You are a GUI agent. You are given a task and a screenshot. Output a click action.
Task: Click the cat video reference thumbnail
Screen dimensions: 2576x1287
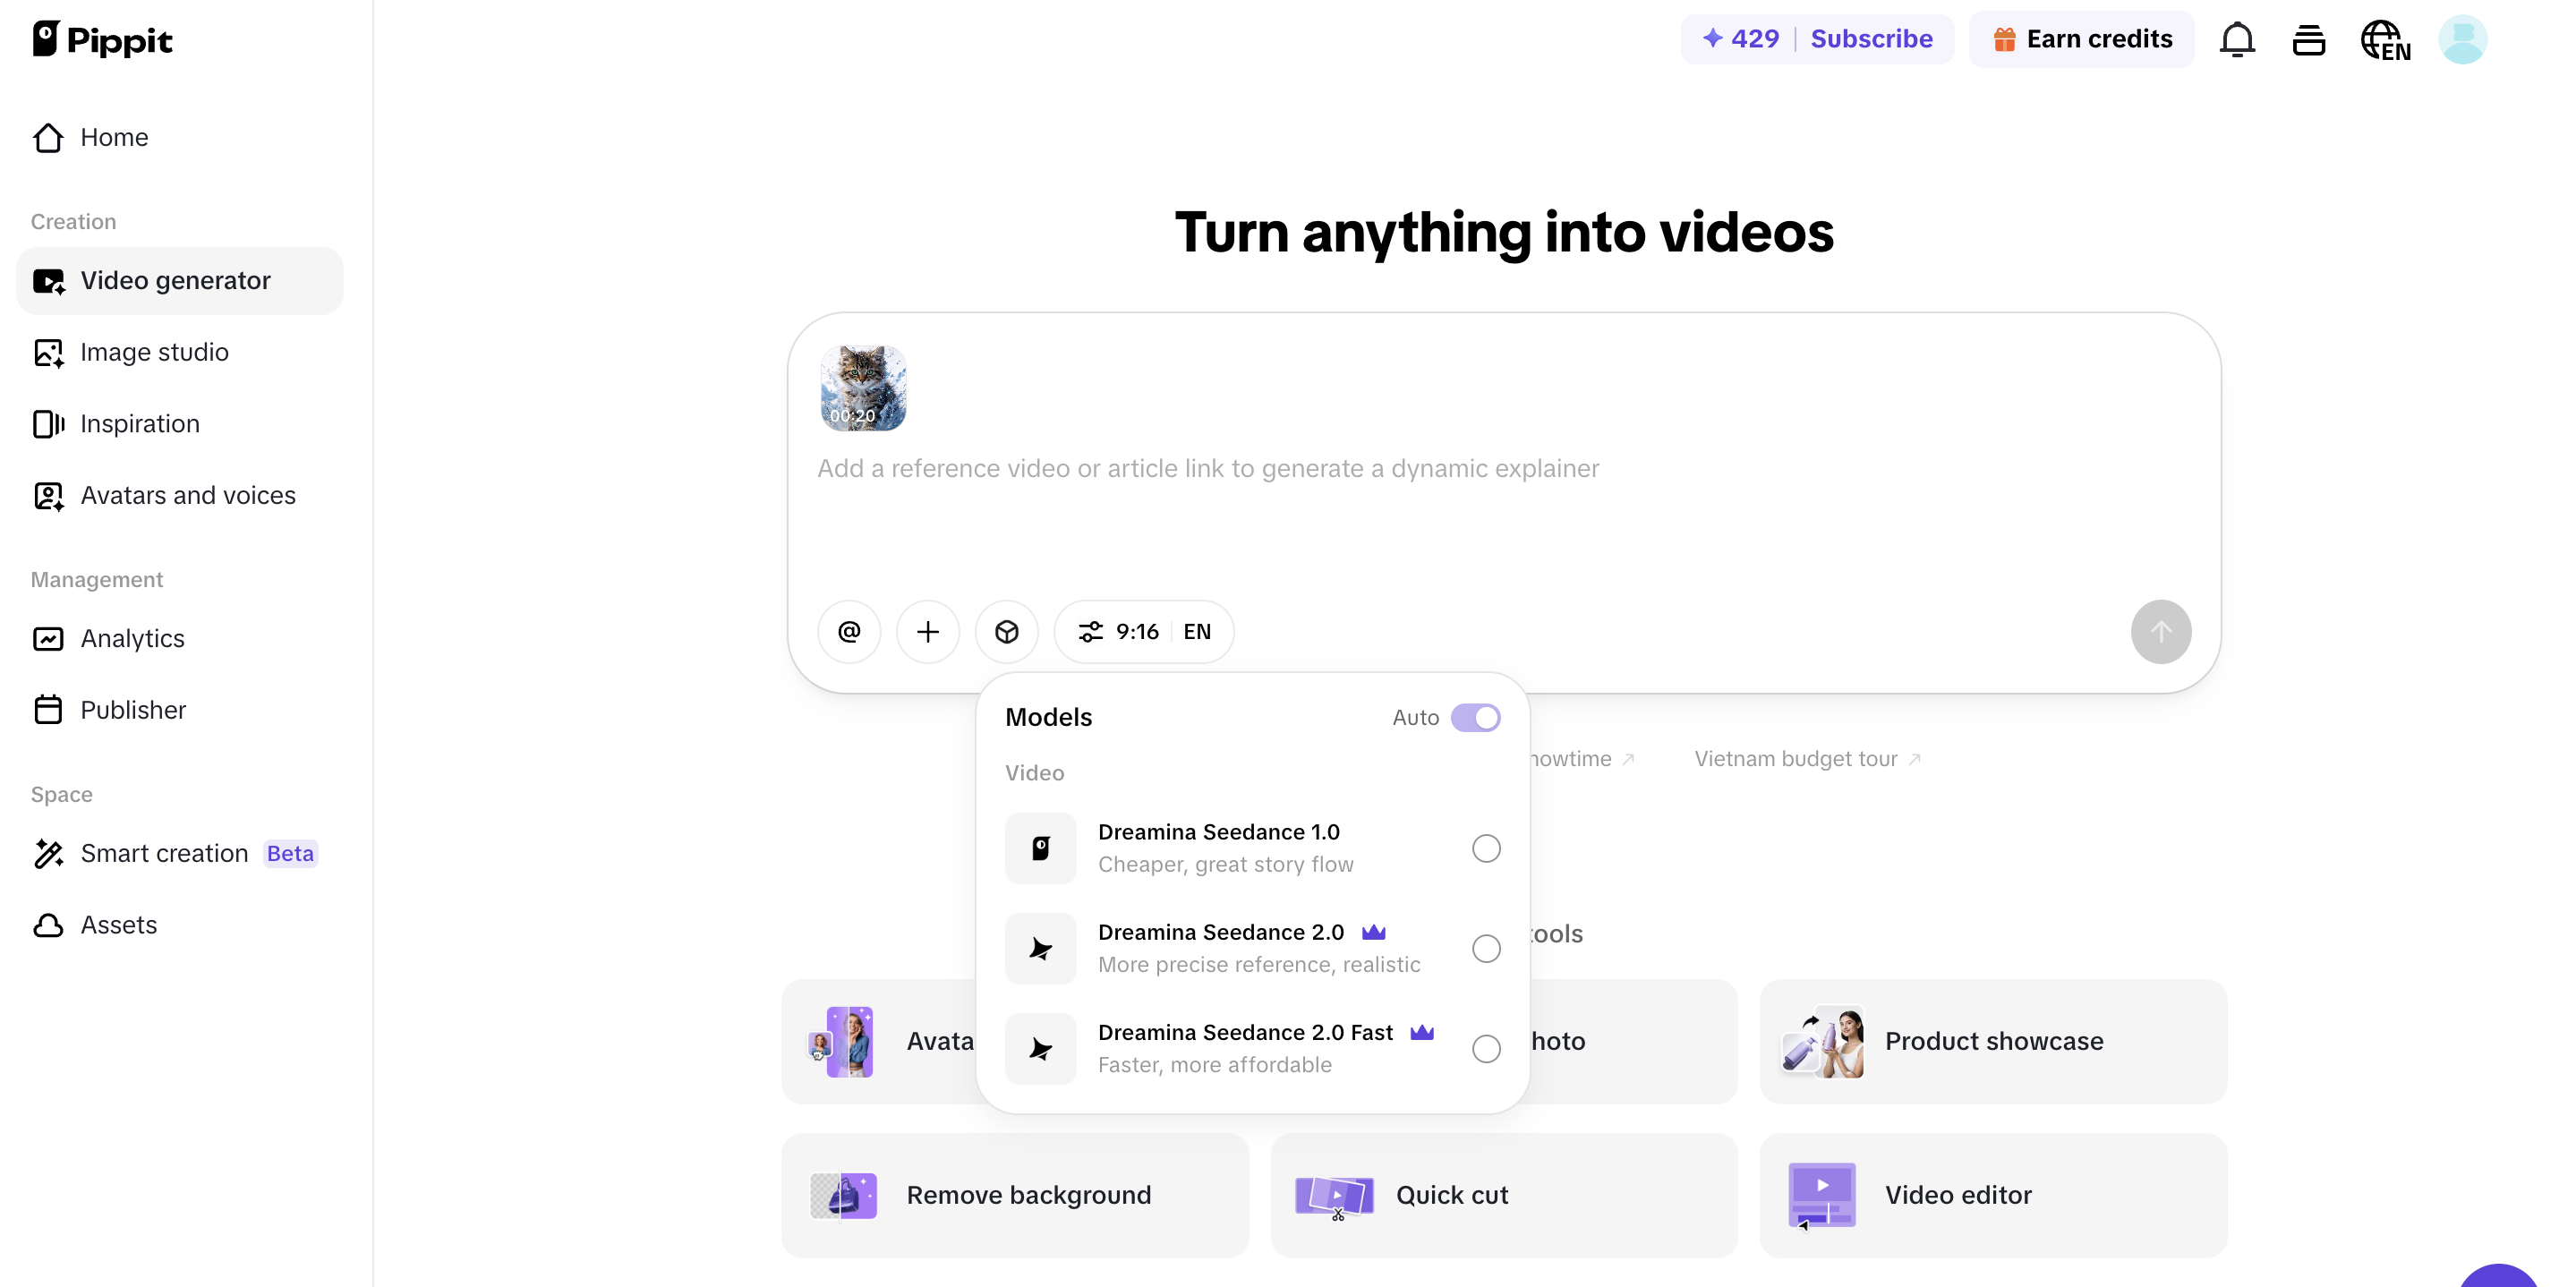(863, 388)
